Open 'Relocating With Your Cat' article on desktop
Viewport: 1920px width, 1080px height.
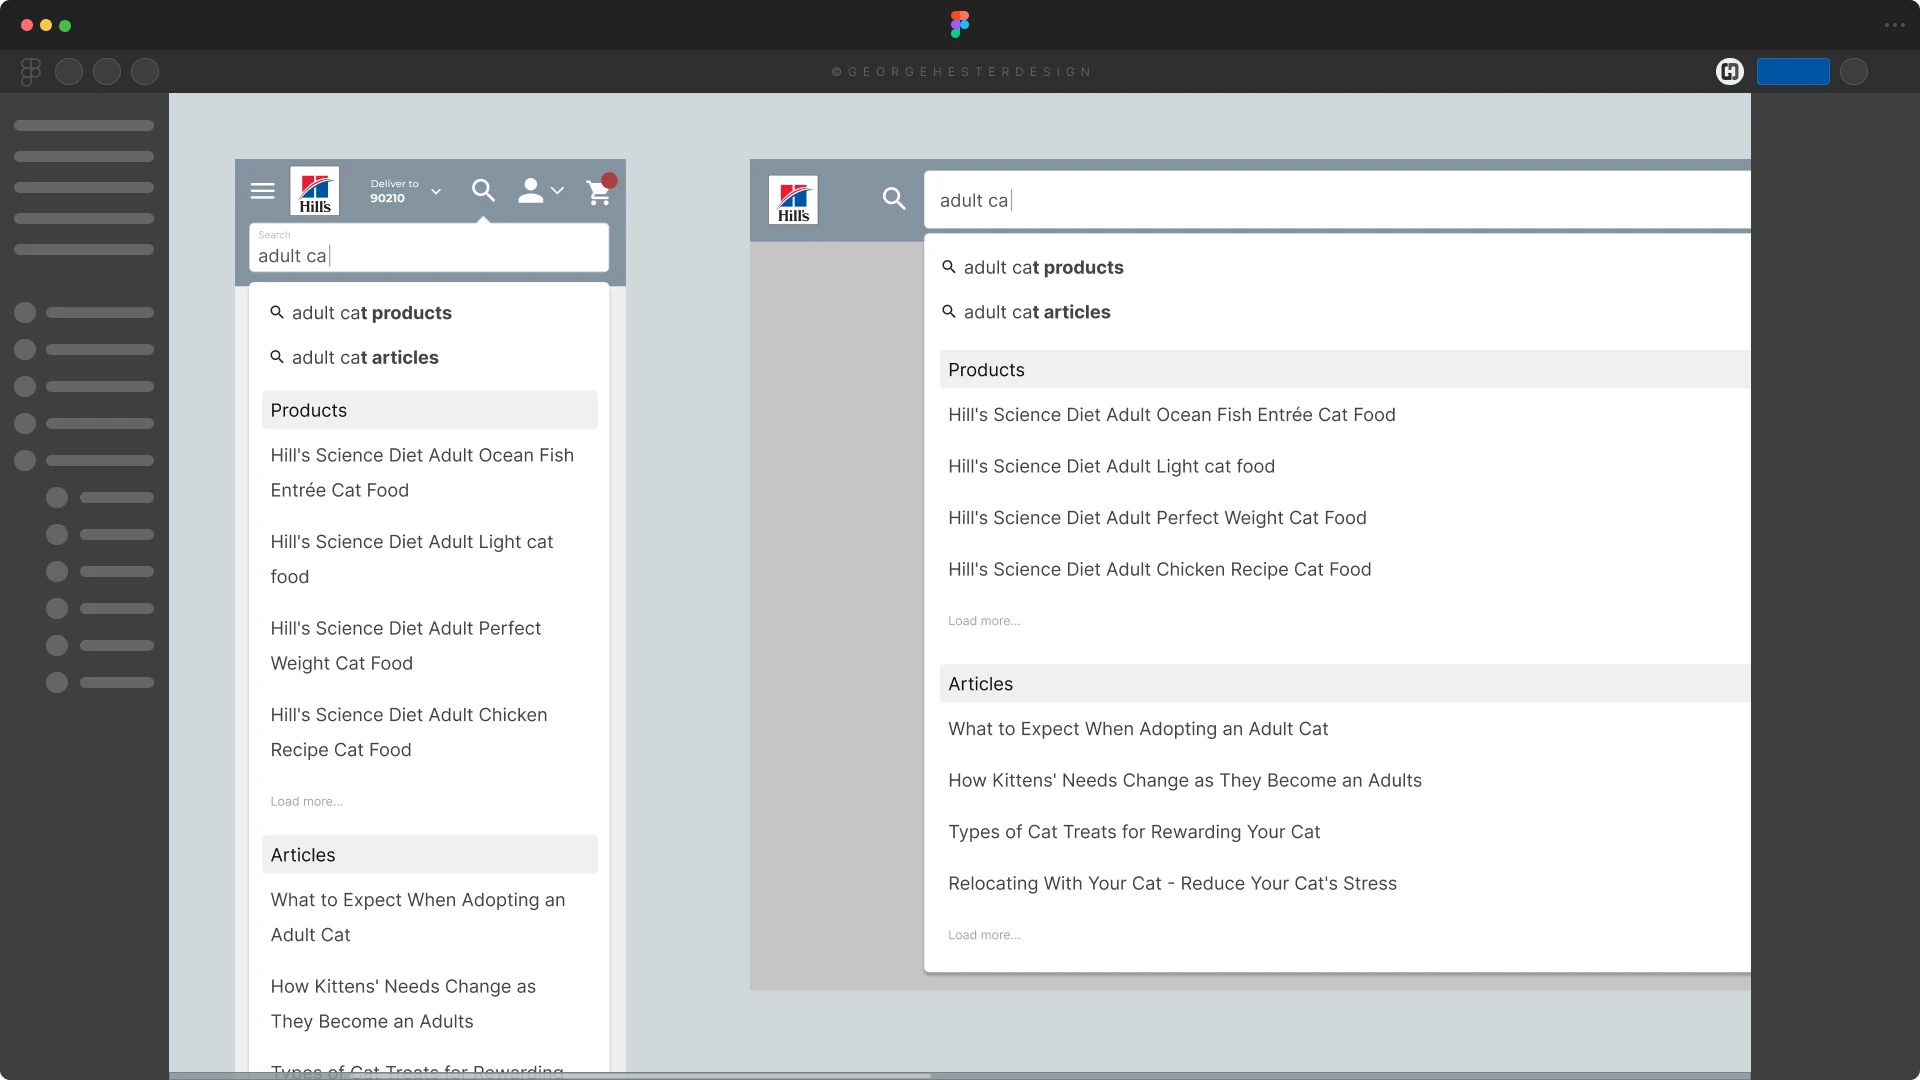(x=1172, y=884)
